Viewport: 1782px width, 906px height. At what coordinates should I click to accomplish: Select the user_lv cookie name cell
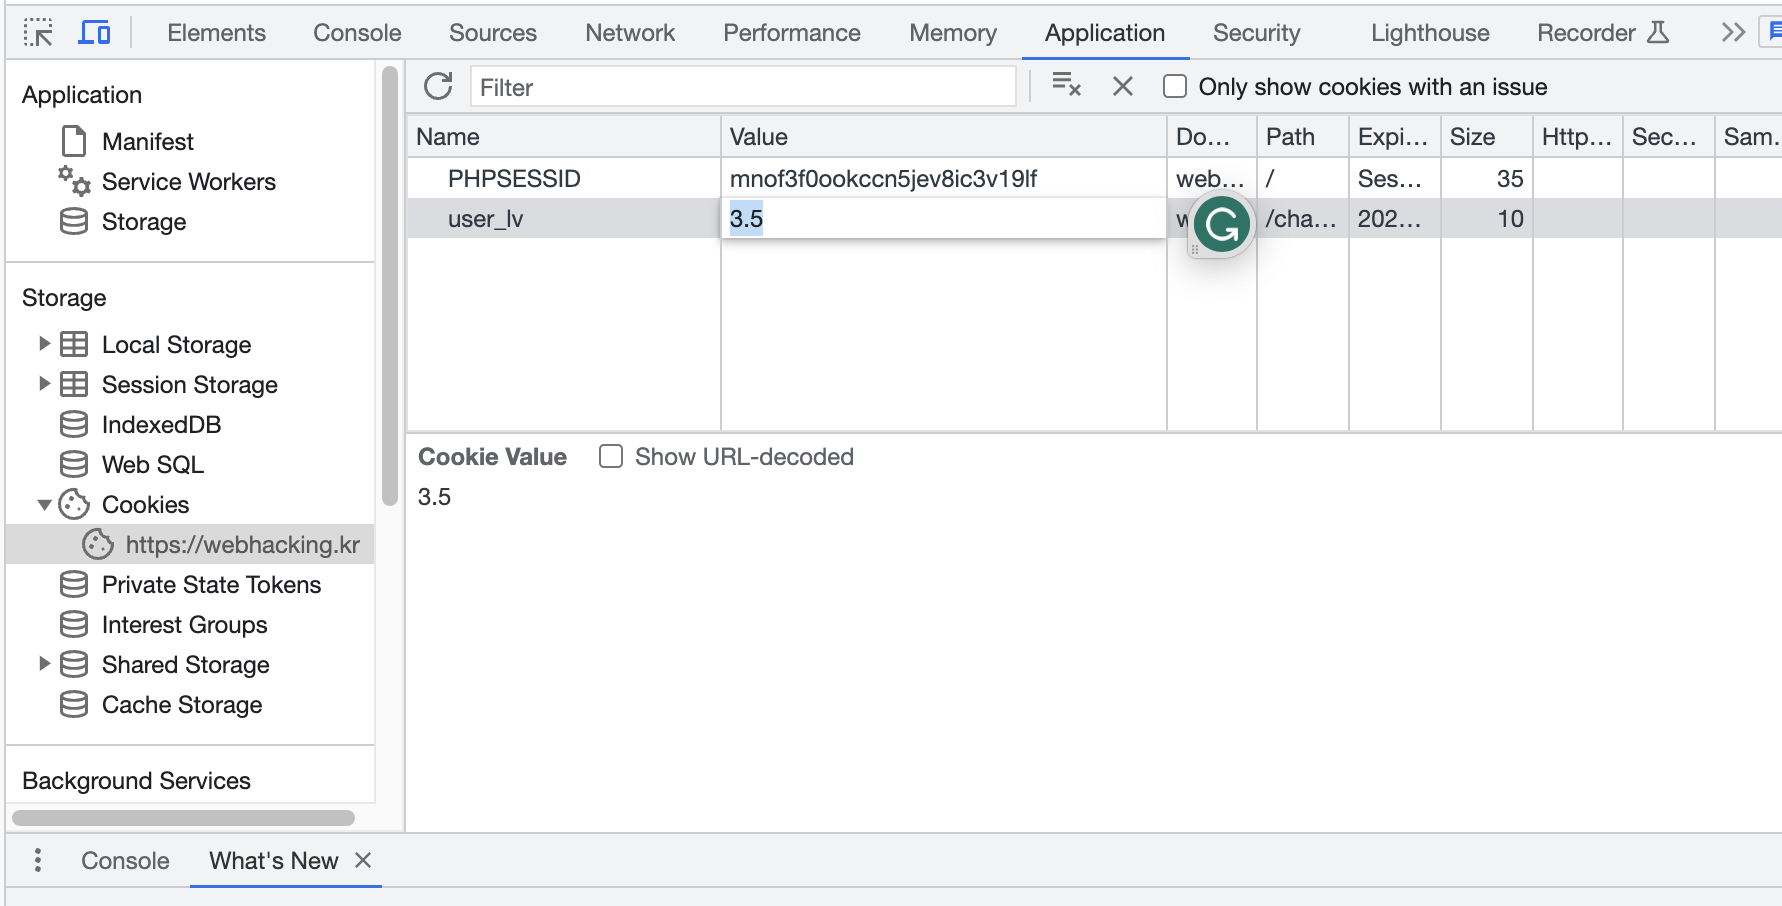(486, 218)
